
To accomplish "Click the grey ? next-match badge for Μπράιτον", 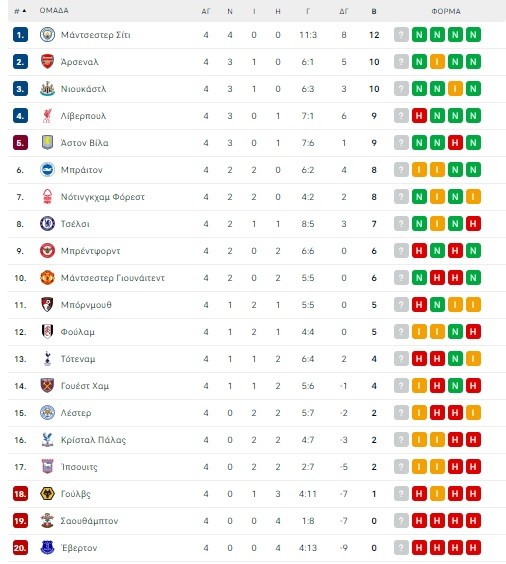I will [401, 170].
